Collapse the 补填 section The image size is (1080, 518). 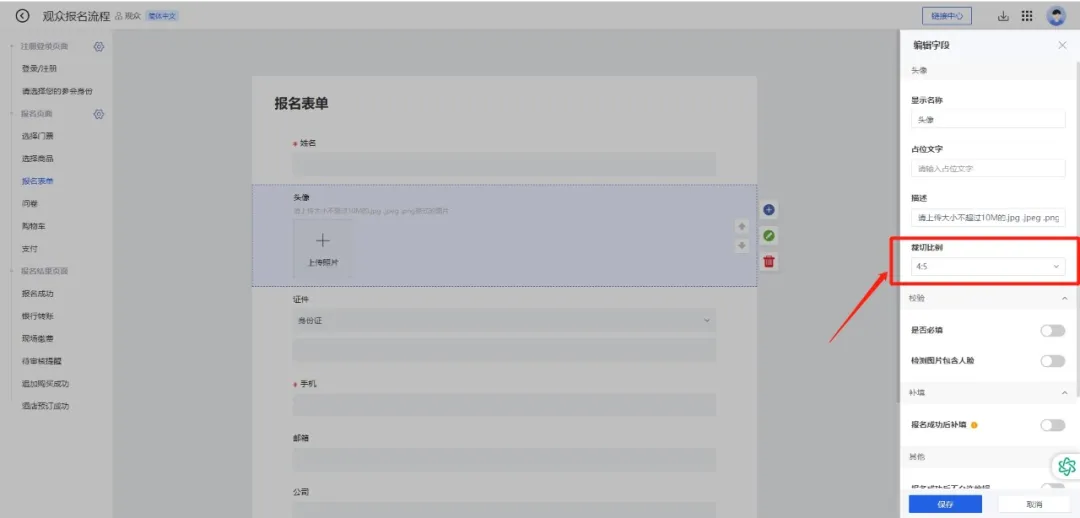point(1063,393)
